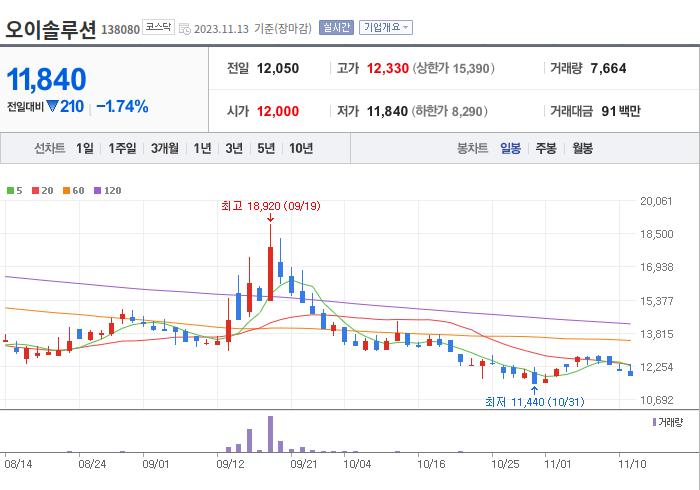Click the 최저 11,440 (10/31) annotation
Viewport: 700px width, 490px height.
pyautogui.click(x=534, y=402)
